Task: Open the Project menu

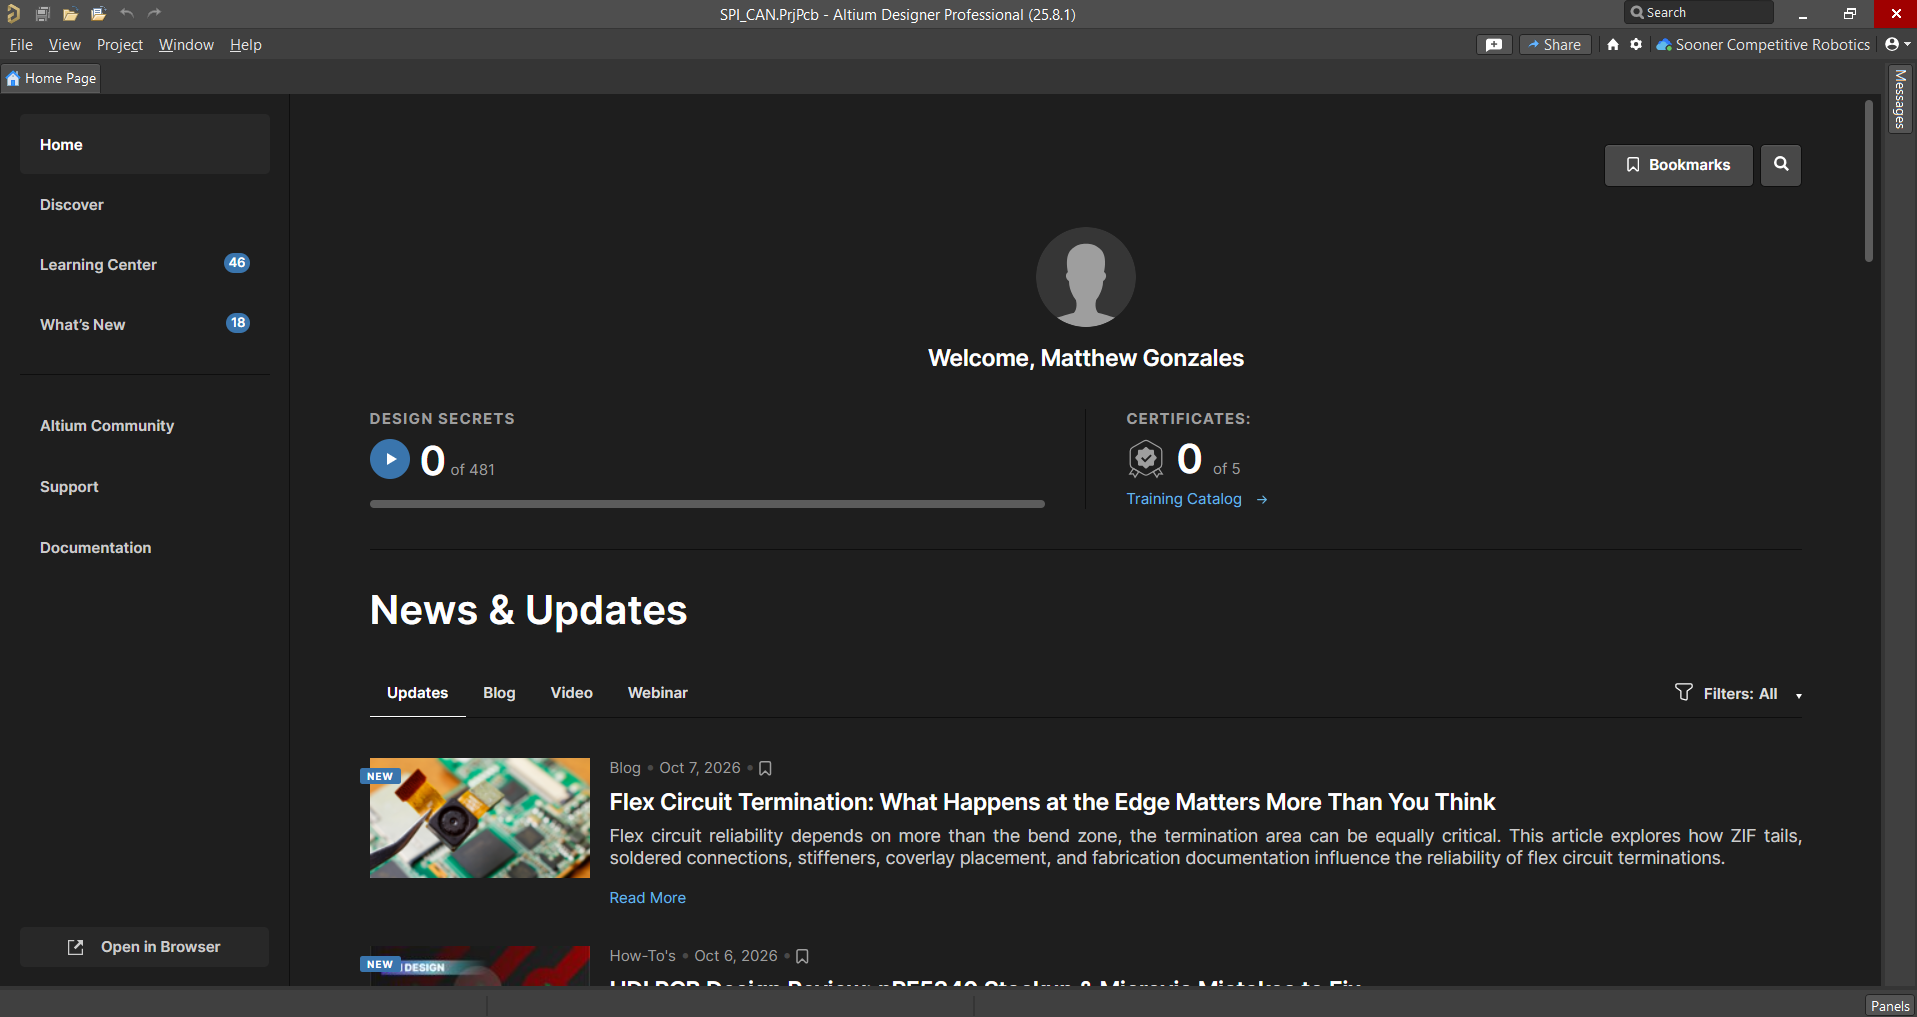Action: point(120,45)
